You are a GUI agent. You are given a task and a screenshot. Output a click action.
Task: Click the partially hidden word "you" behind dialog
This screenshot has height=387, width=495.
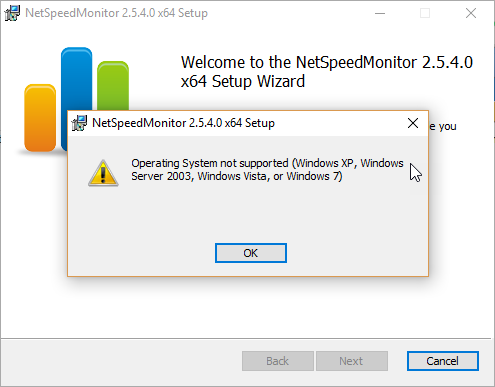click(x=447, y=127)
